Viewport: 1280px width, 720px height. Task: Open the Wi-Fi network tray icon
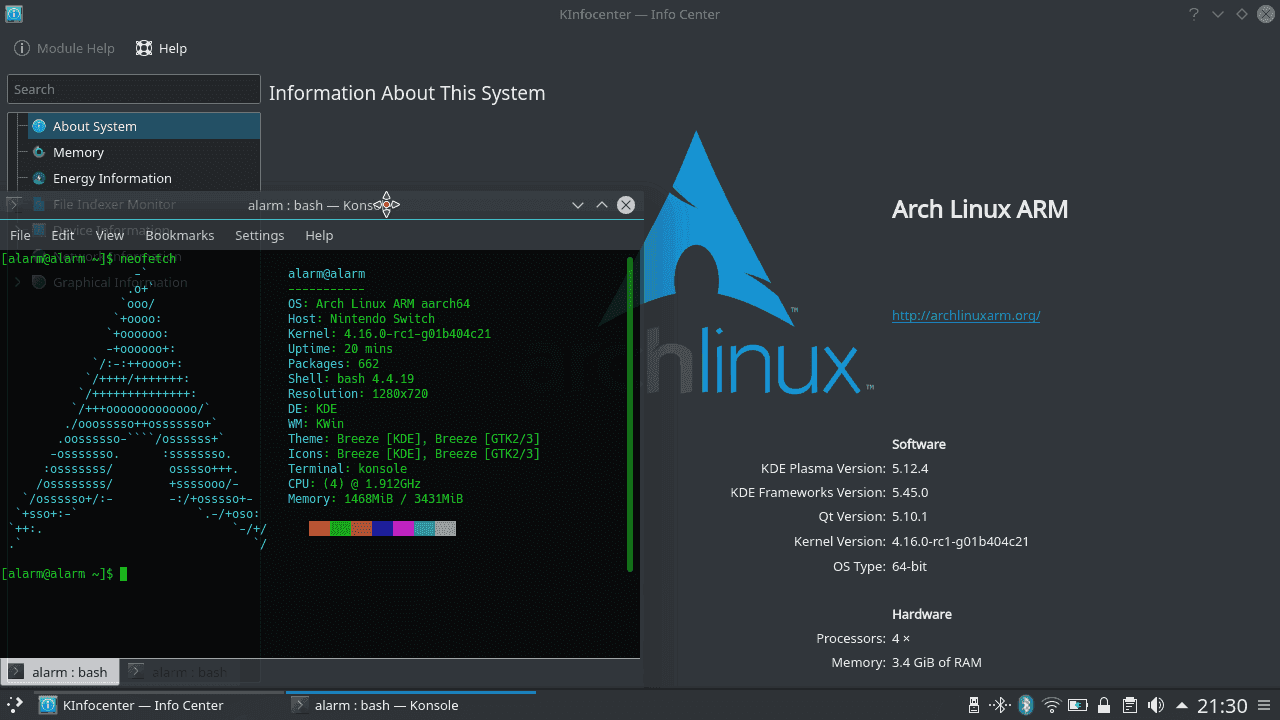[1051, 705]
